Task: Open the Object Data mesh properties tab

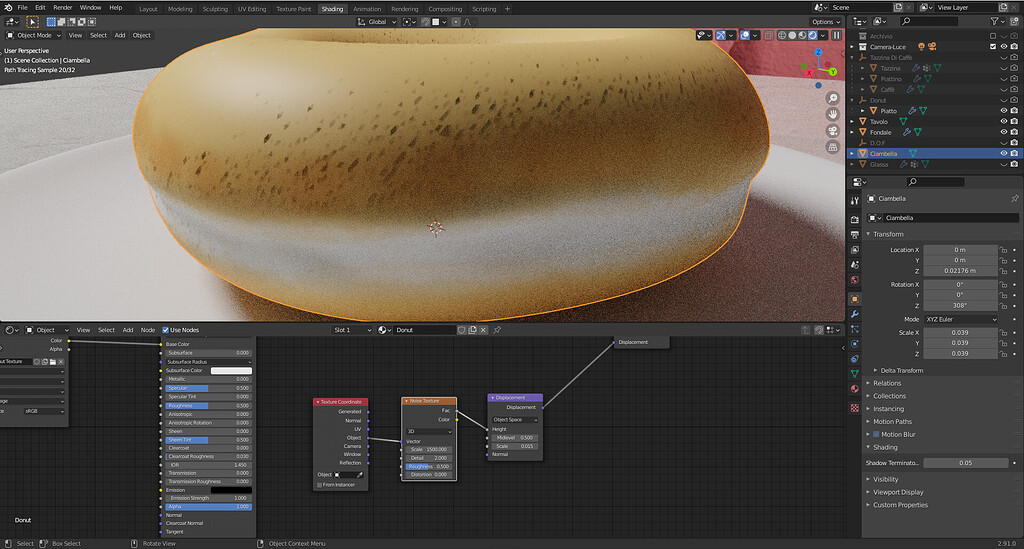Action: [854, 373]
